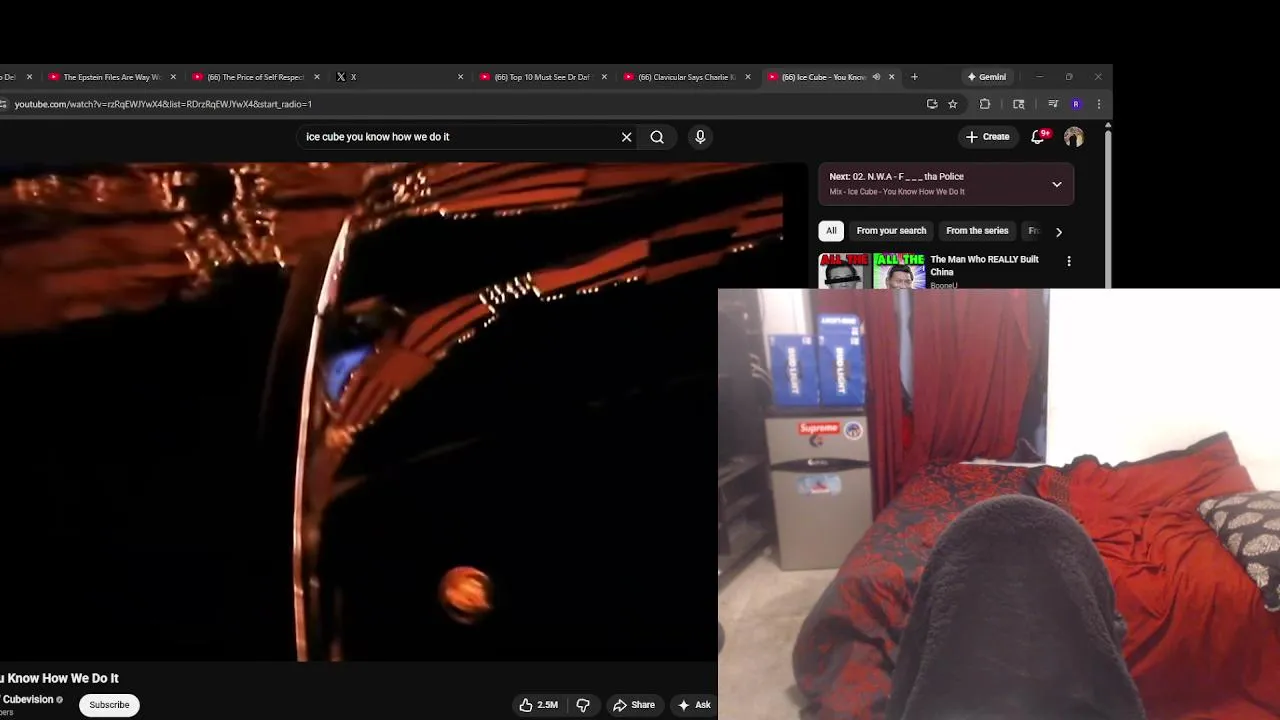Click the 2.5M likes count

(x=548, y=705)
